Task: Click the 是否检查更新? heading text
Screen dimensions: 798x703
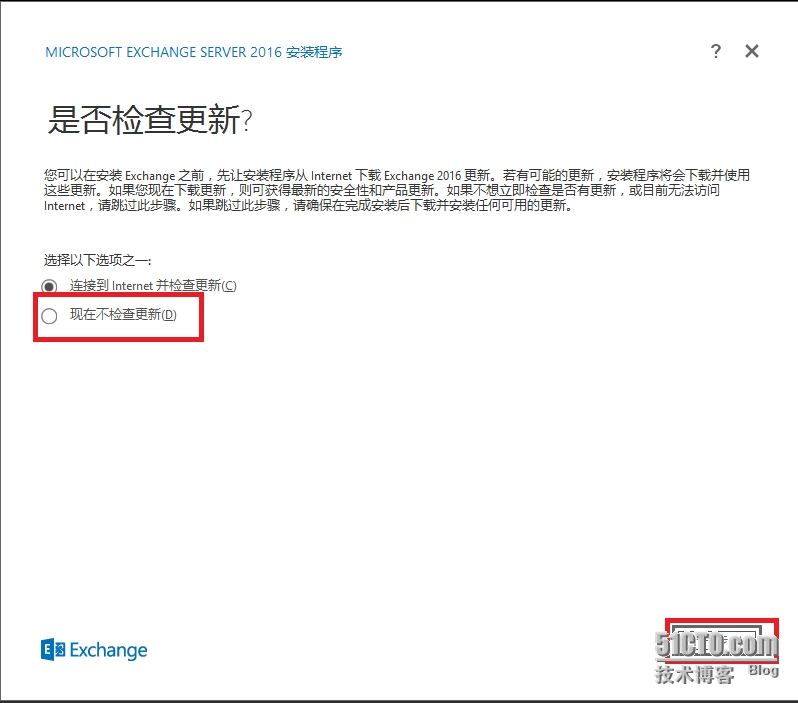Action: point(150,120)
